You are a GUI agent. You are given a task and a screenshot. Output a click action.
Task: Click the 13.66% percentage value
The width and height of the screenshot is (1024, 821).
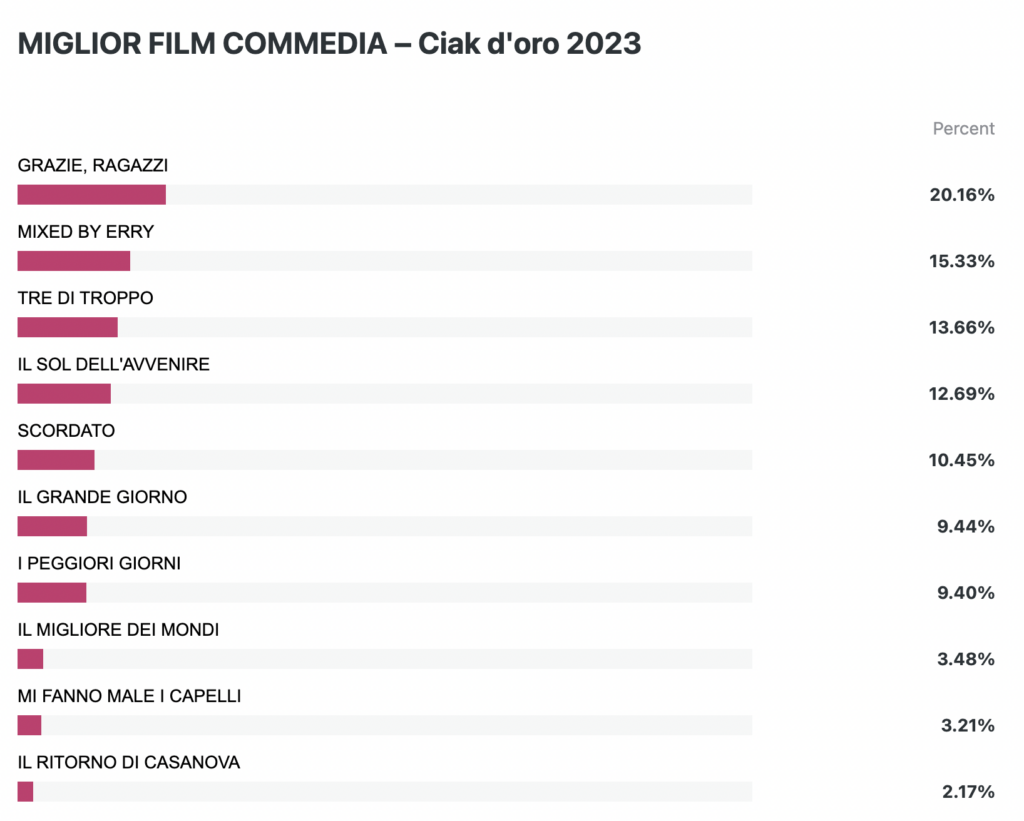click(x=962, y=327)
